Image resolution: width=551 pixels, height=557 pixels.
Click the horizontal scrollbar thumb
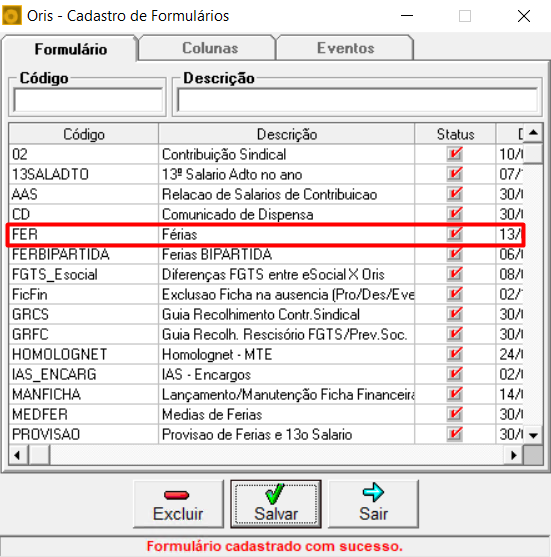[39, 455]
